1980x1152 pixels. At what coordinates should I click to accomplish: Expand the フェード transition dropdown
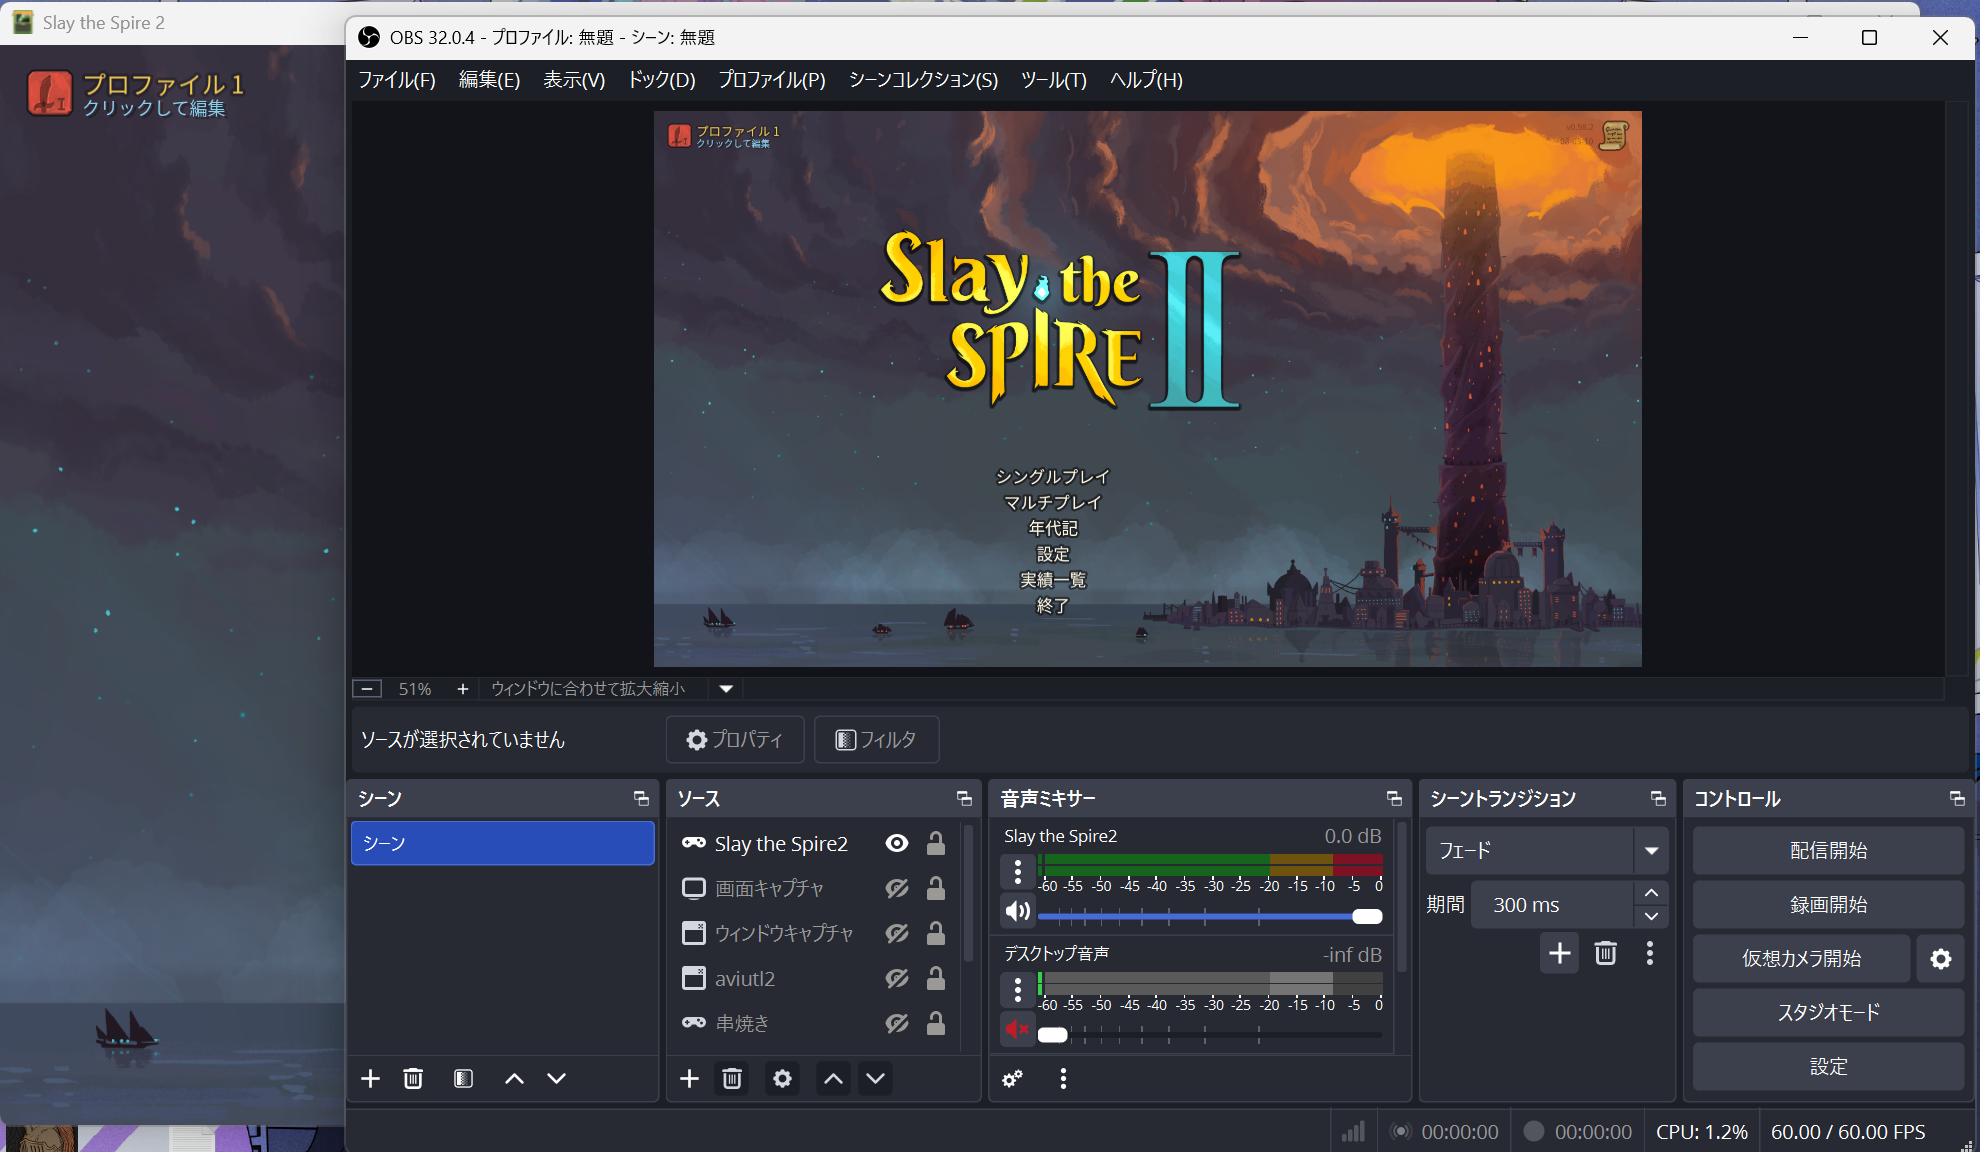1651,851
